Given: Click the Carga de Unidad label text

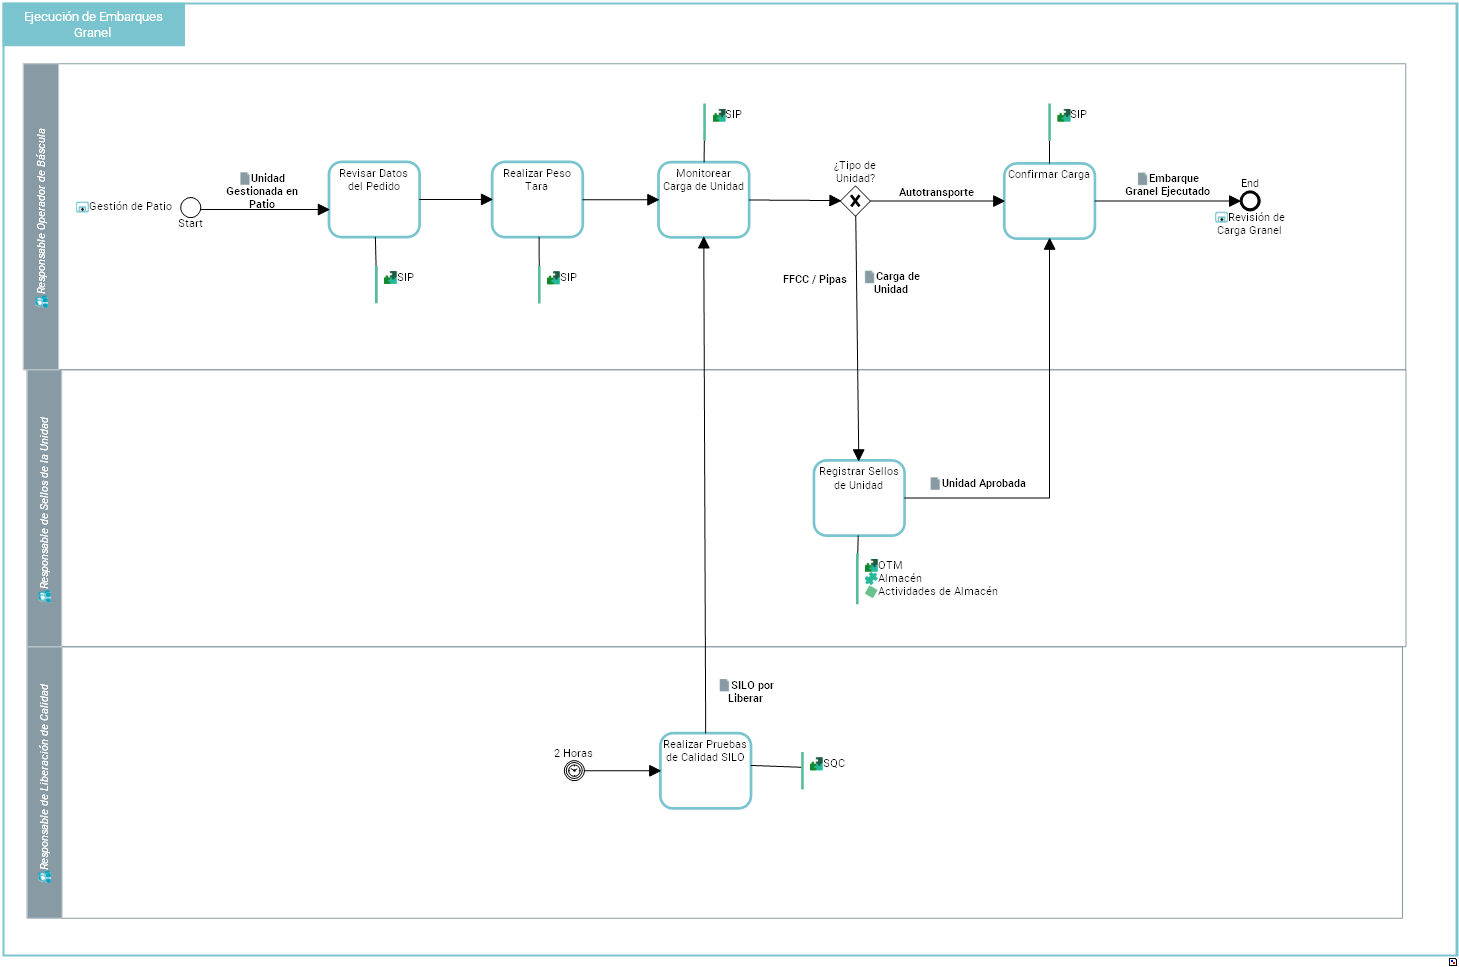Looking at the screenshot, I should [896, 282].
